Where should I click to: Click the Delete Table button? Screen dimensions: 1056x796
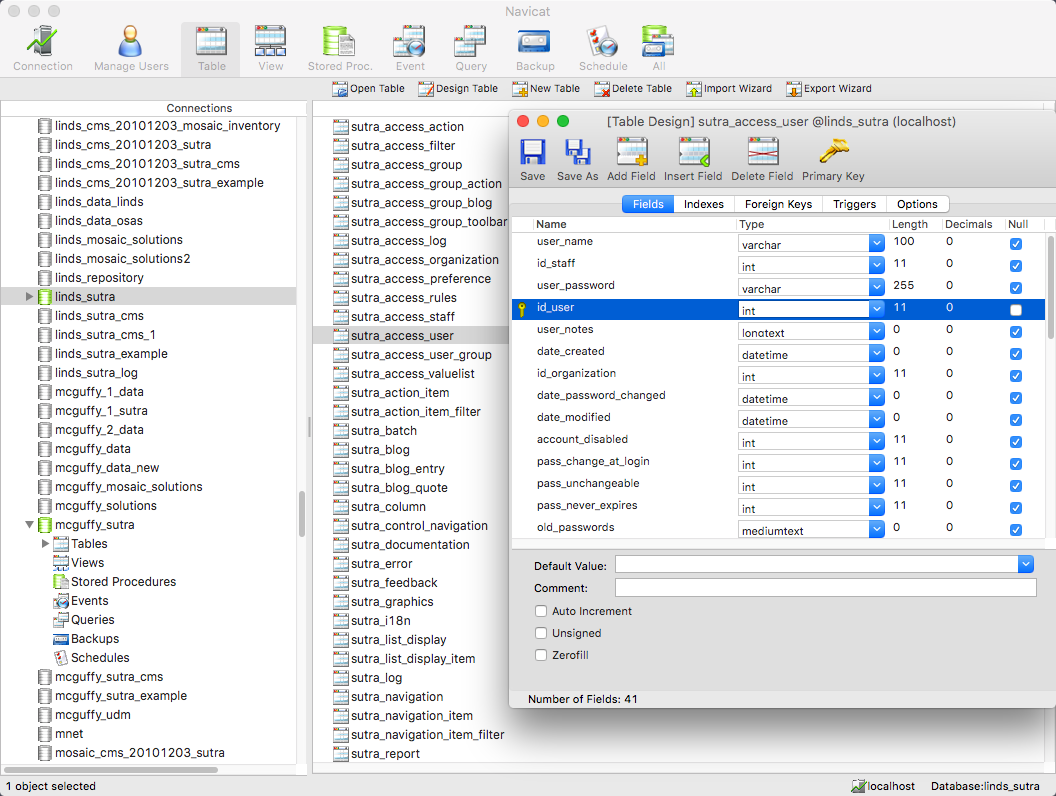(633, 88)
